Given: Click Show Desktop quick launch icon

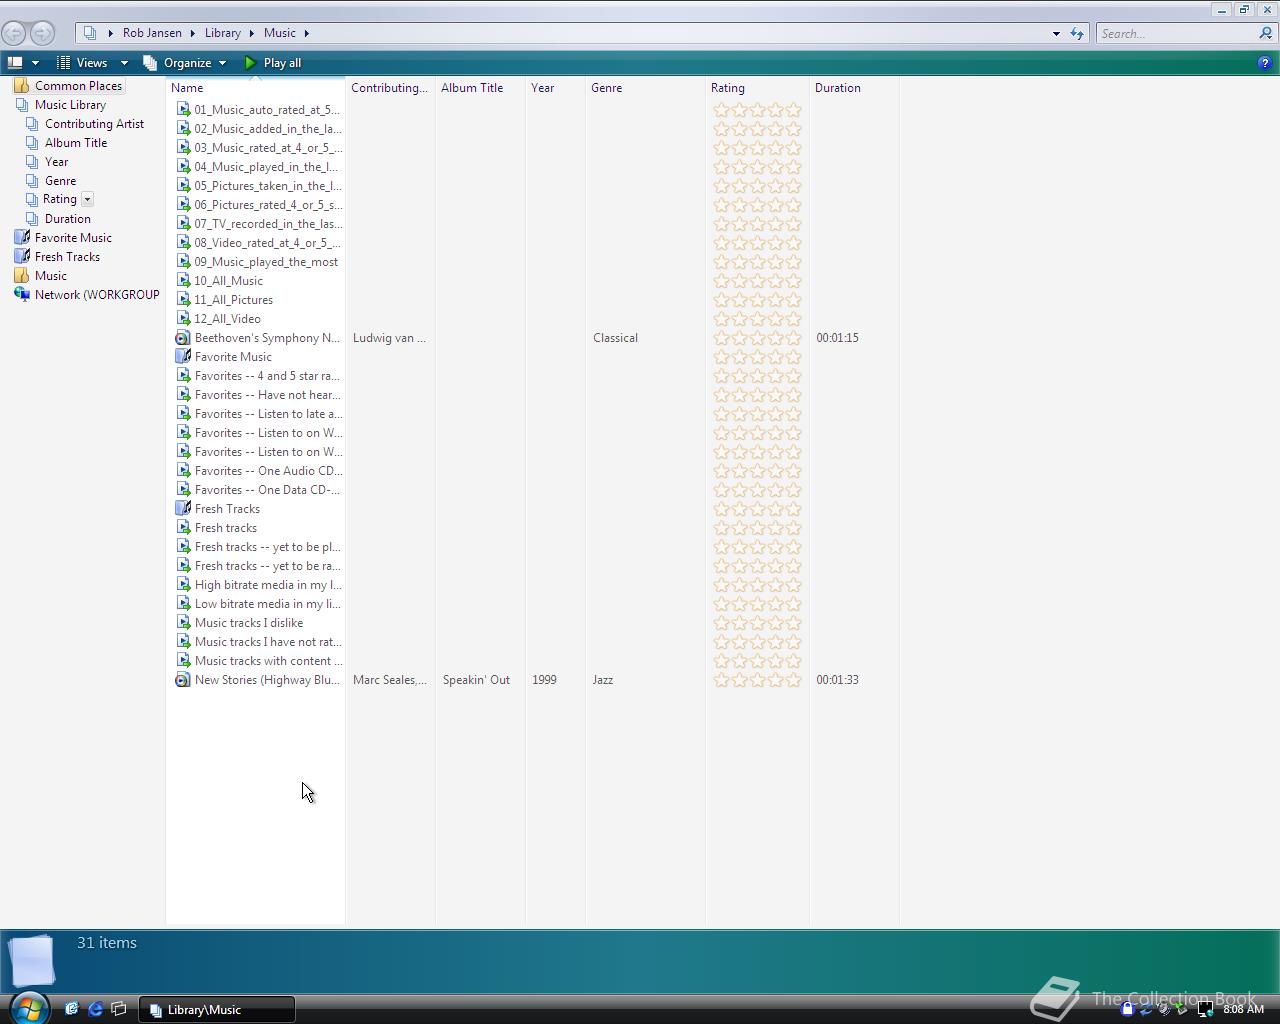Looking at the screenshot, I should 119,1009.
